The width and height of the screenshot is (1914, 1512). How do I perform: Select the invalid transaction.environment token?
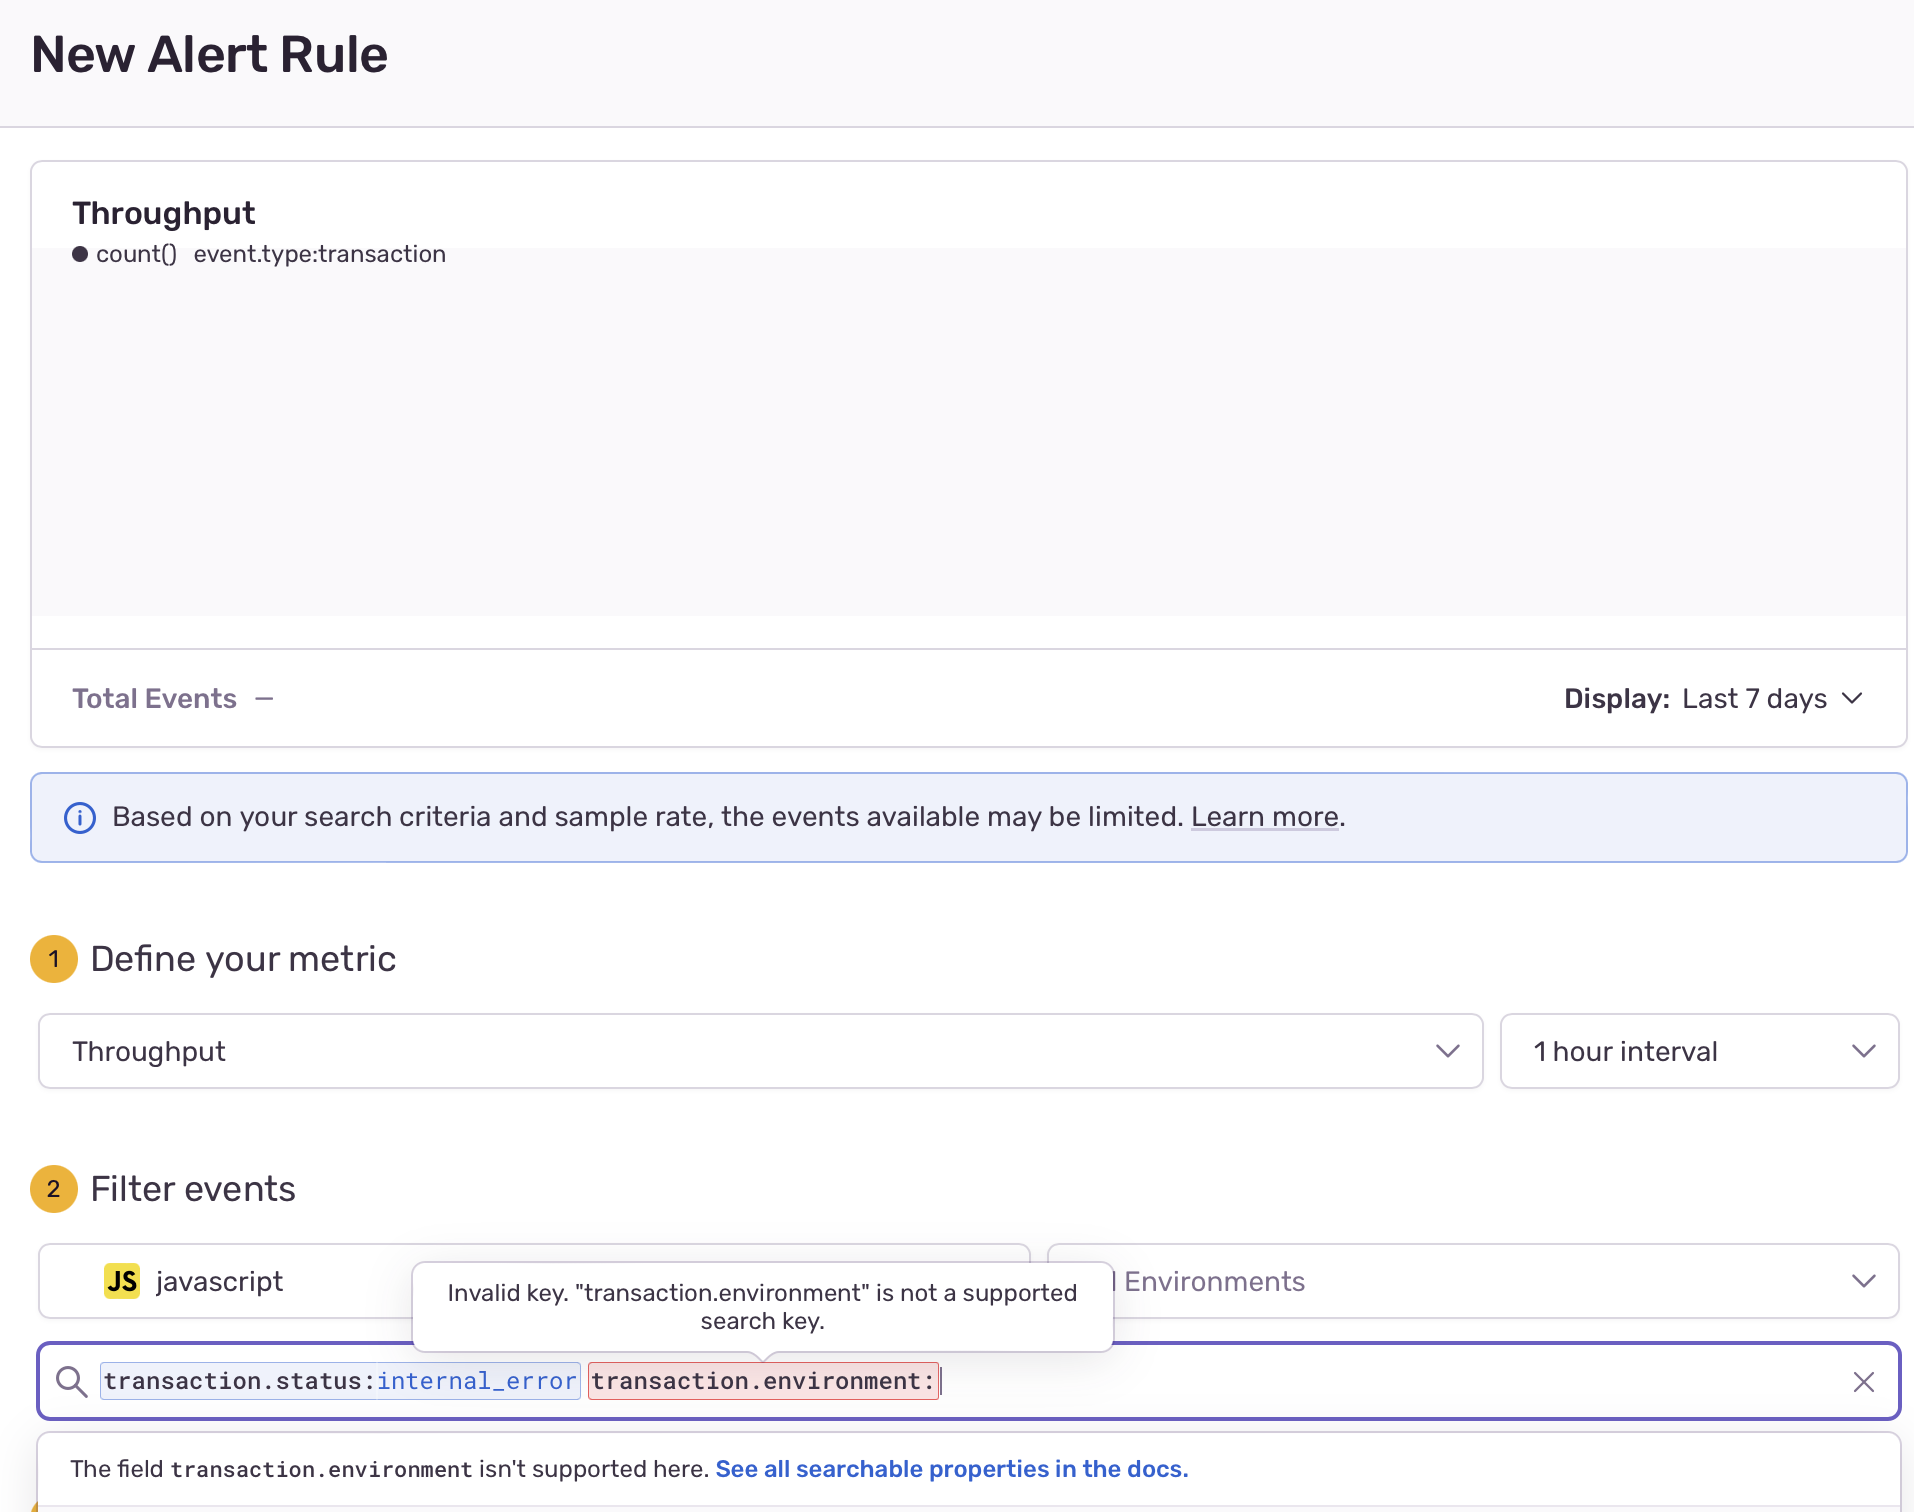point(763,1381)
